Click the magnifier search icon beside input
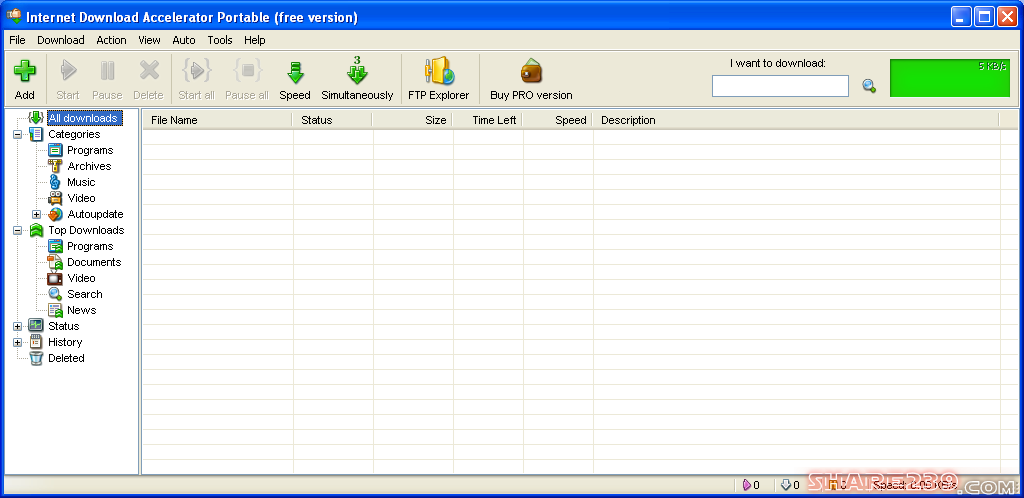The height and width of the screenshot is (498, 1024). (869, 86)
